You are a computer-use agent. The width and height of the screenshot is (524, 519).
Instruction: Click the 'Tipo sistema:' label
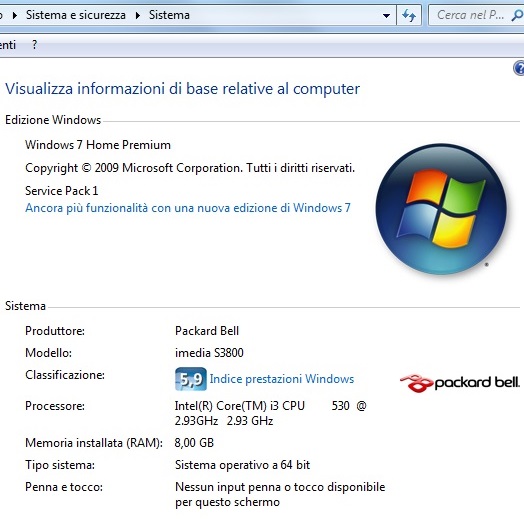pos(60,465)
